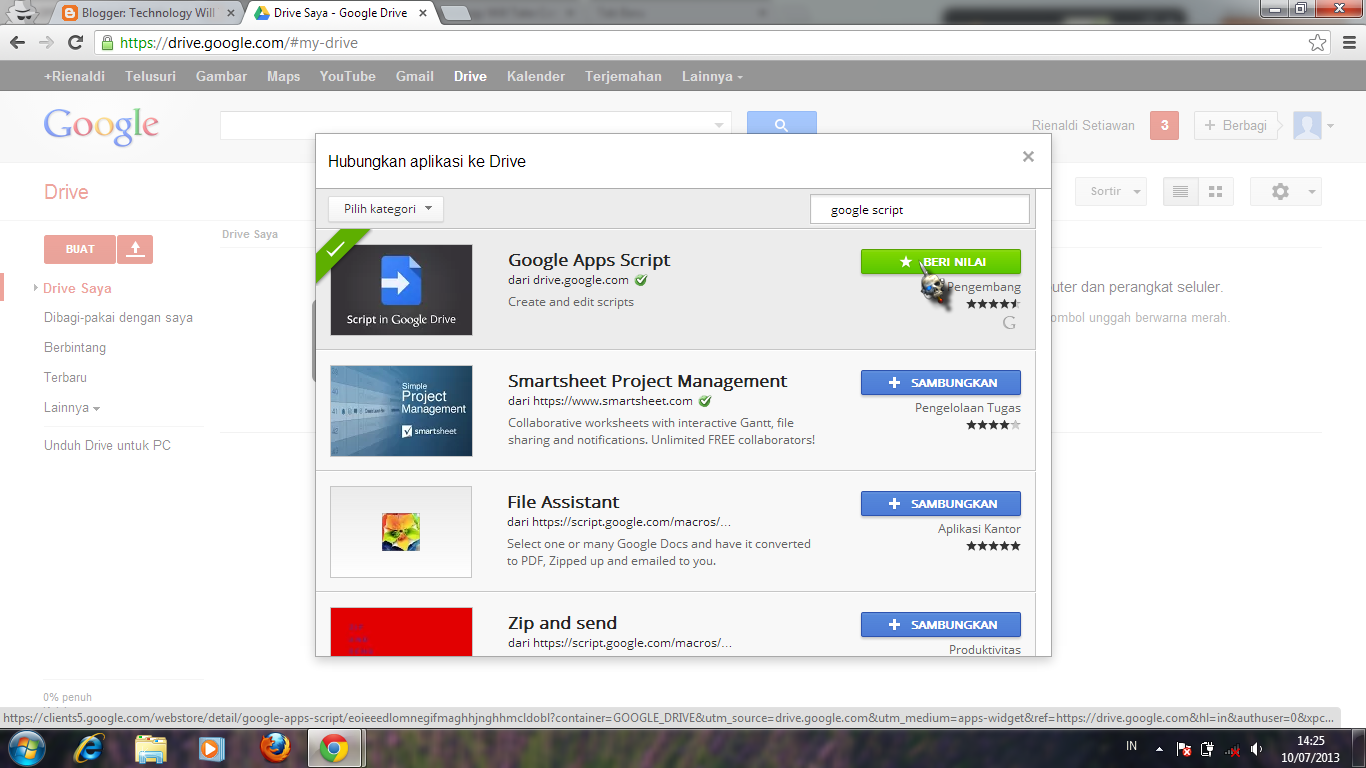Click the green BERI NILAI button
The height and width of the screenshot is (768, 1366).
pos(941,262)
